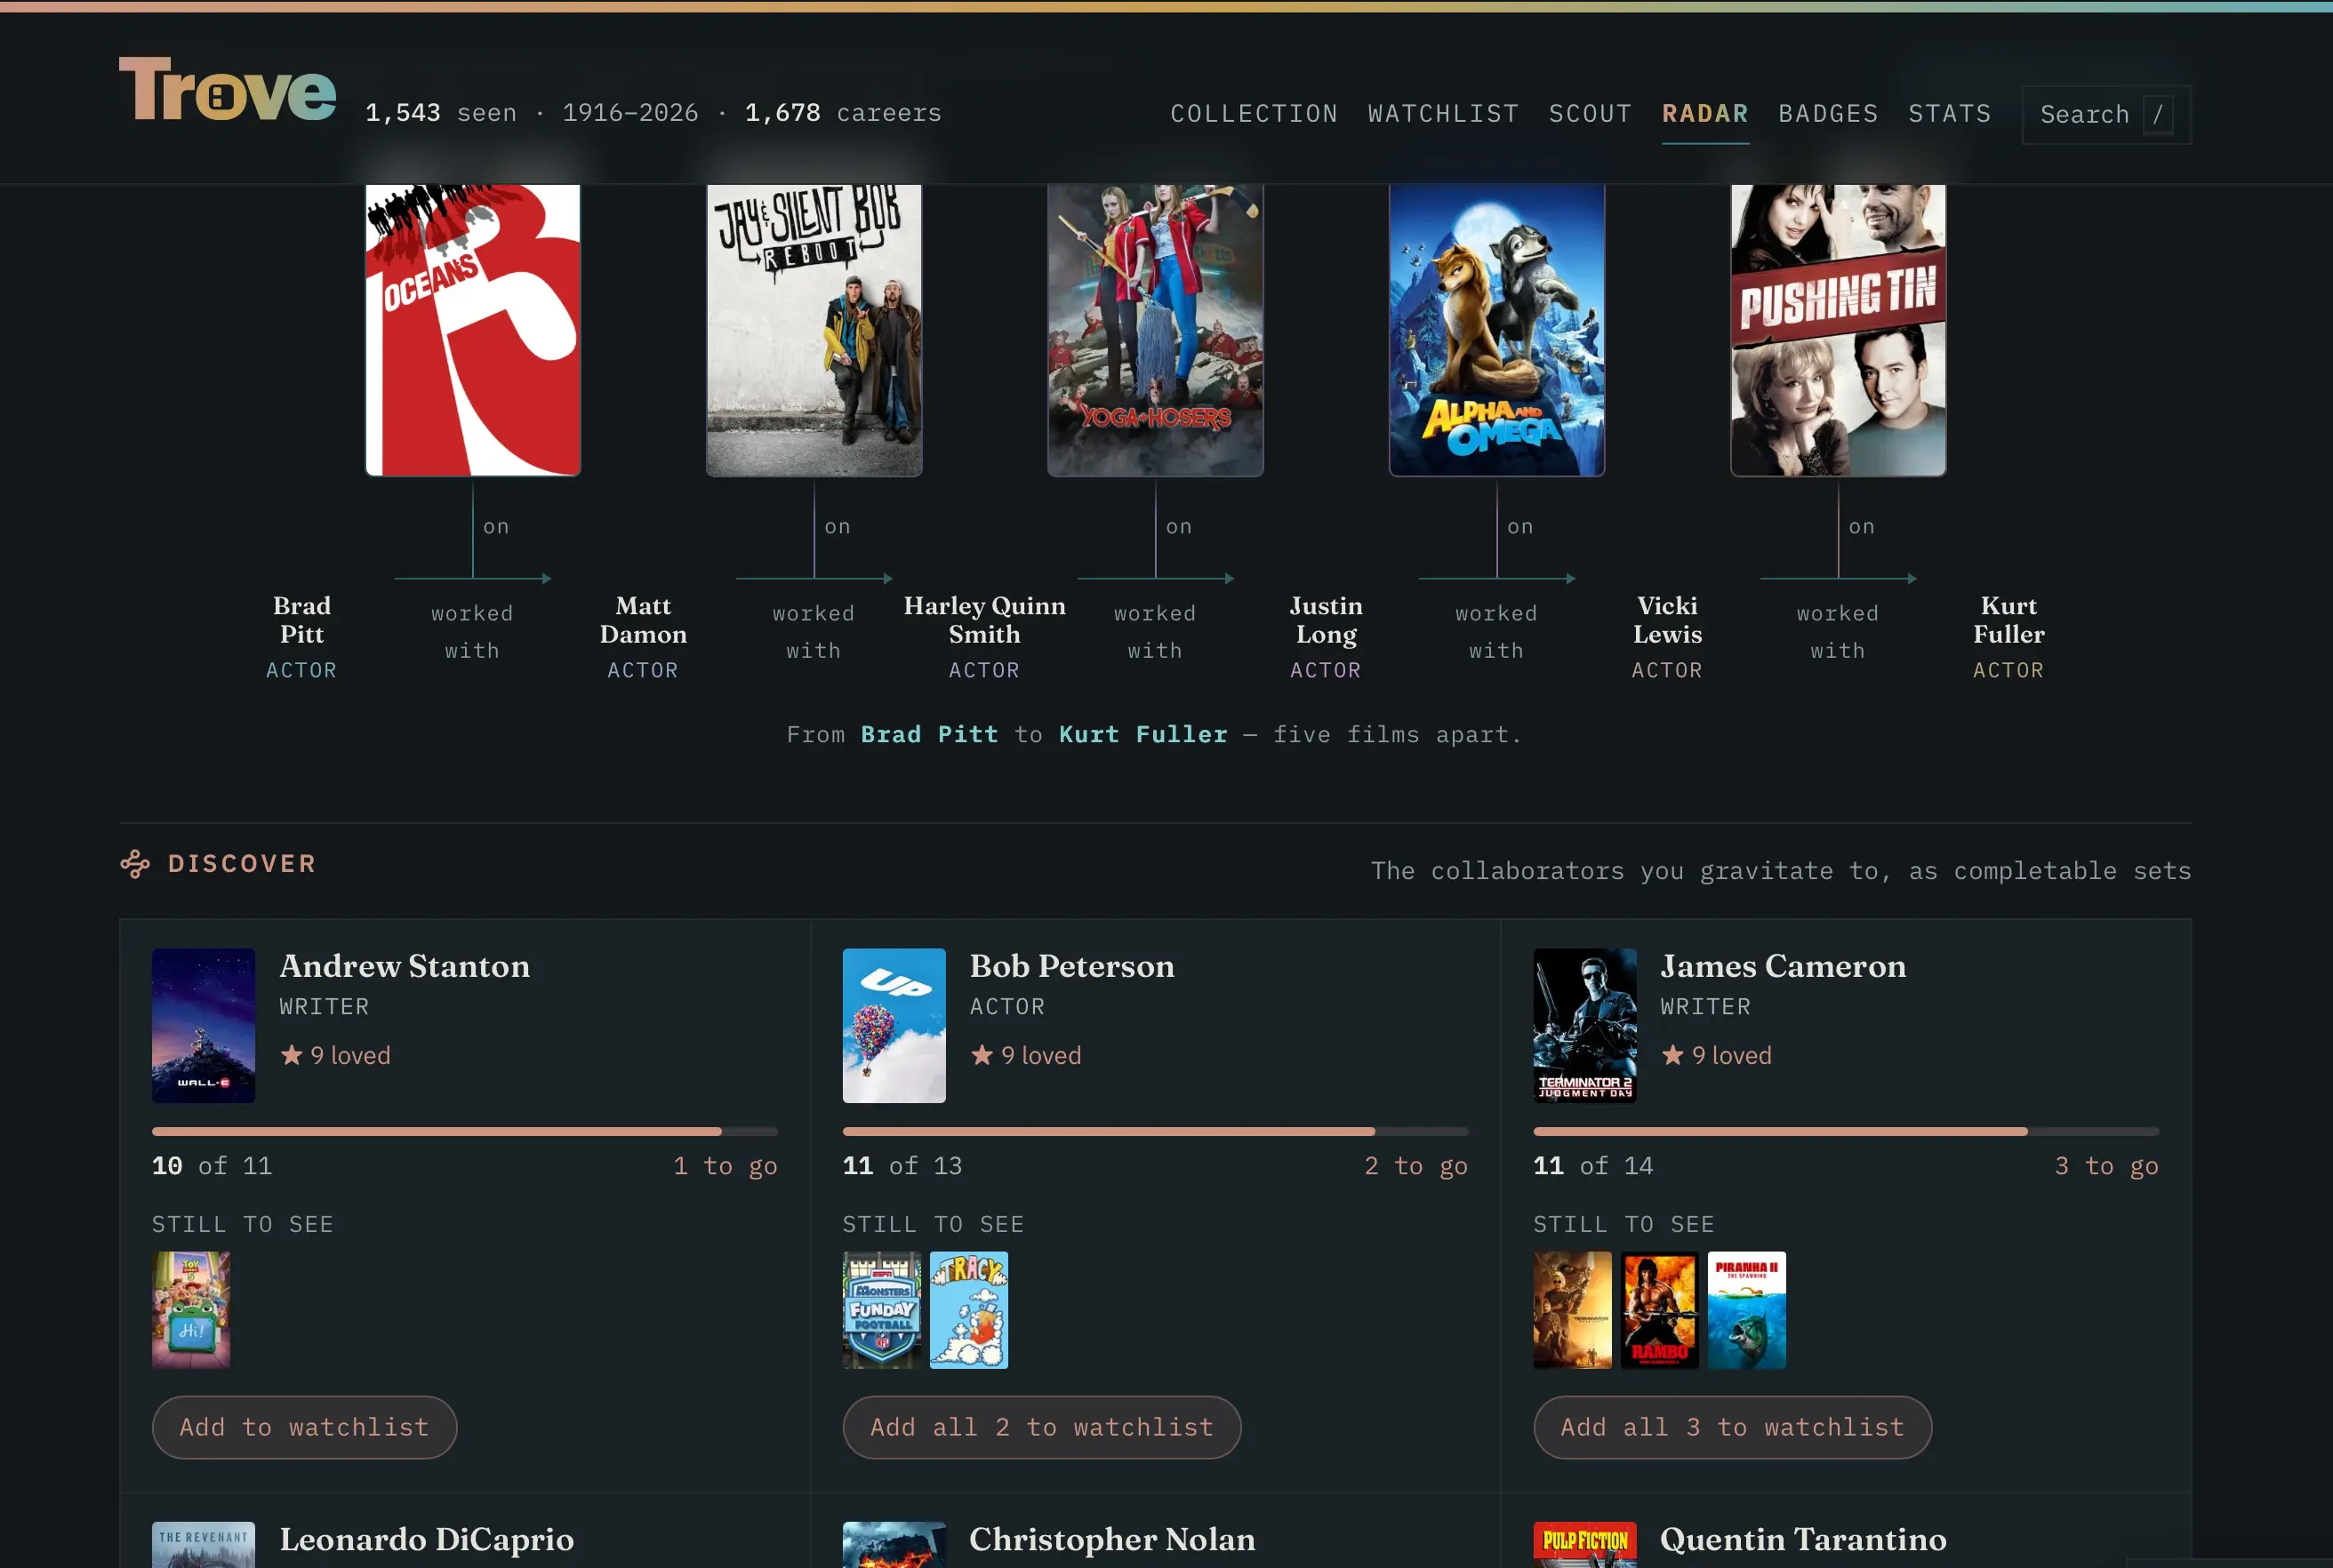Open the Terminator 2 poster thumbnail
This screenshot has height=1568, width=2333.
1585,1025
